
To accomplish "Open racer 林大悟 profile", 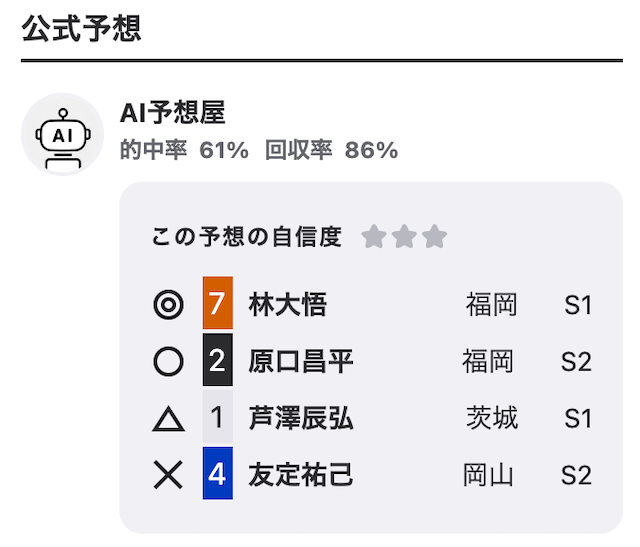I will point(288,305).
